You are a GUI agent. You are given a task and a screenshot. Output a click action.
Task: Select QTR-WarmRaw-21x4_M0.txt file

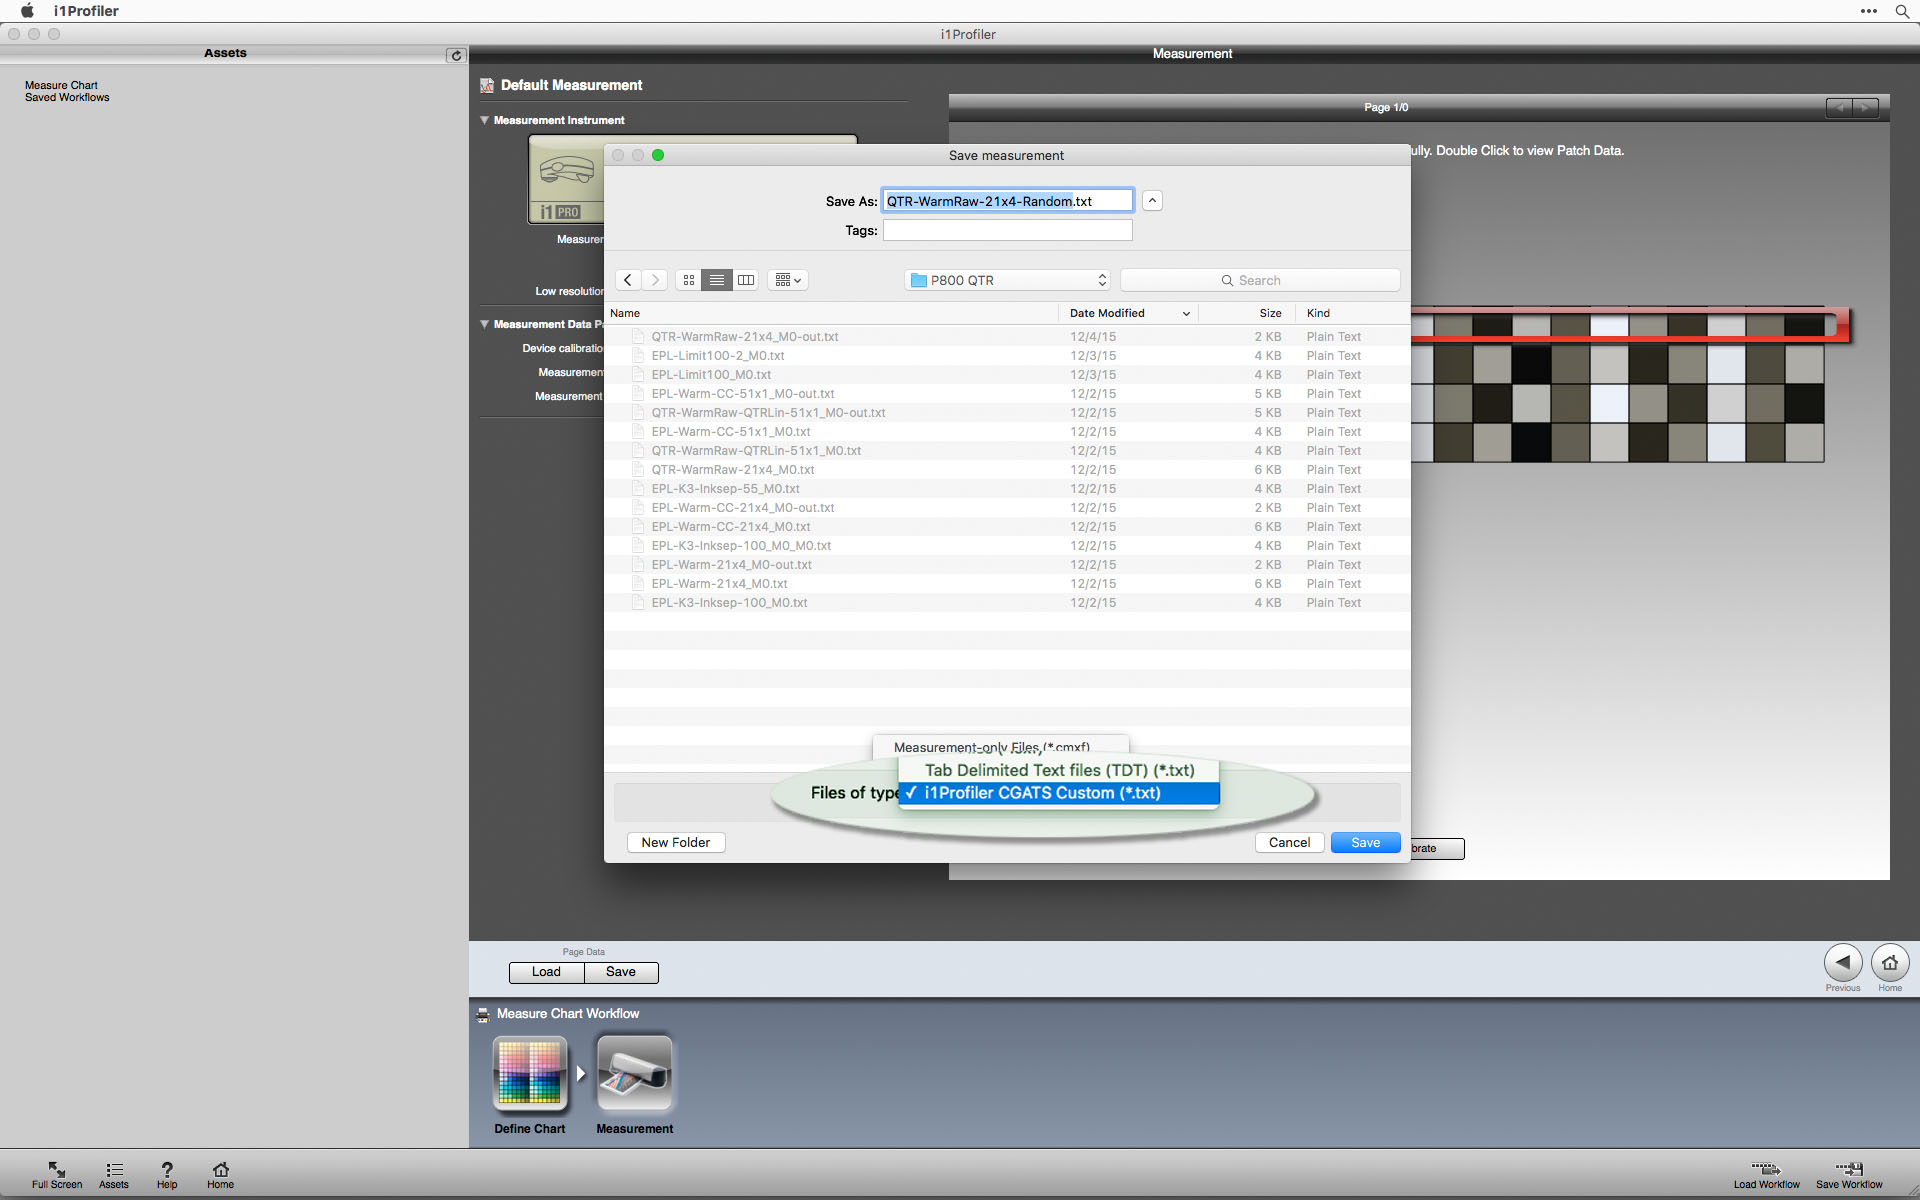1007,470
